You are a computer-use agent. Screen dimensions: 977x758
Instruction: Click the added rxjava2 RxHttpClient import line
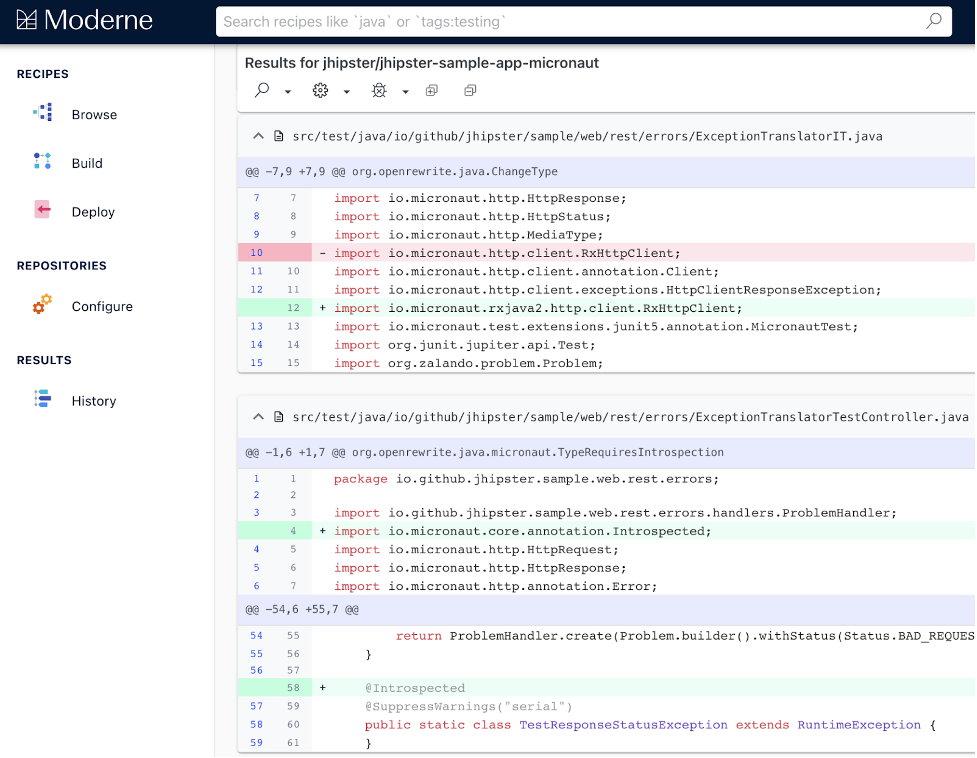[x=606, y=308]
